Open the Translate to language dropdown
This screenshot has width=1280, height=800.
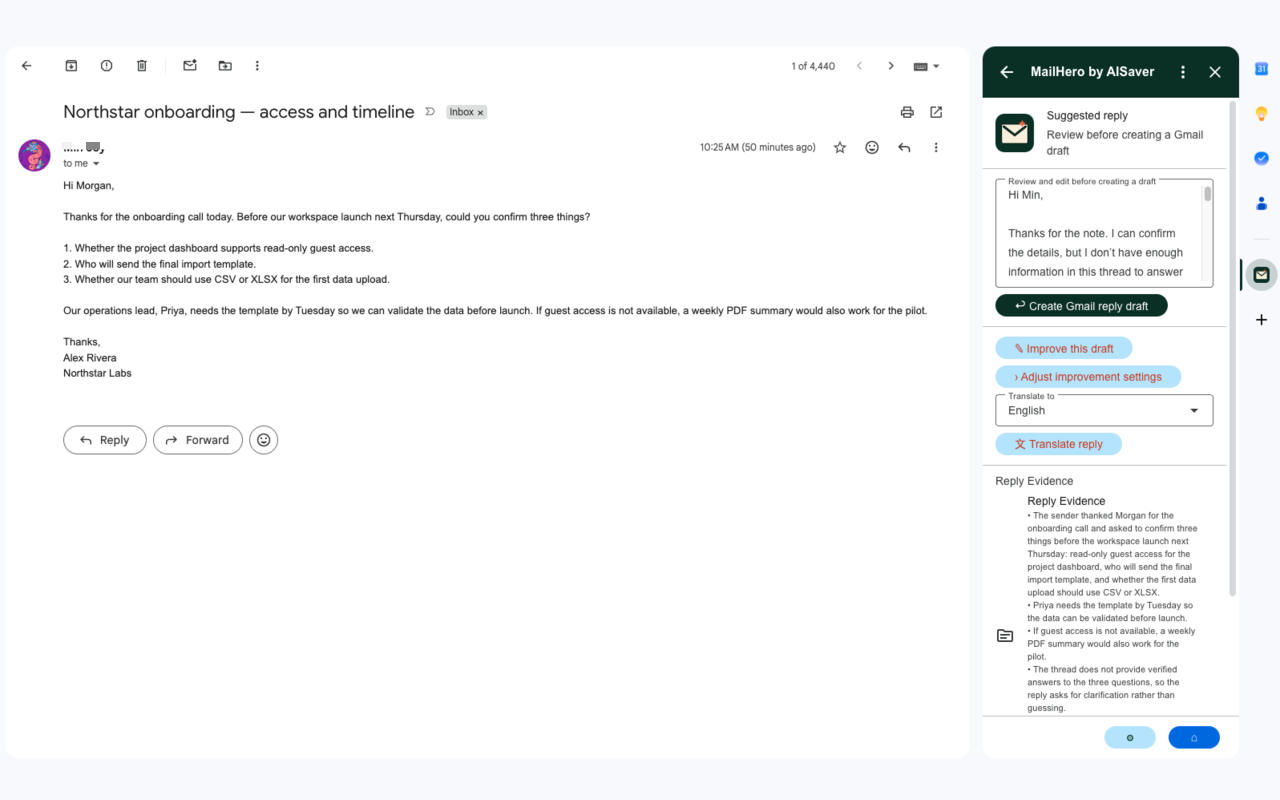pyautogui.click(x=1104, y=410)
